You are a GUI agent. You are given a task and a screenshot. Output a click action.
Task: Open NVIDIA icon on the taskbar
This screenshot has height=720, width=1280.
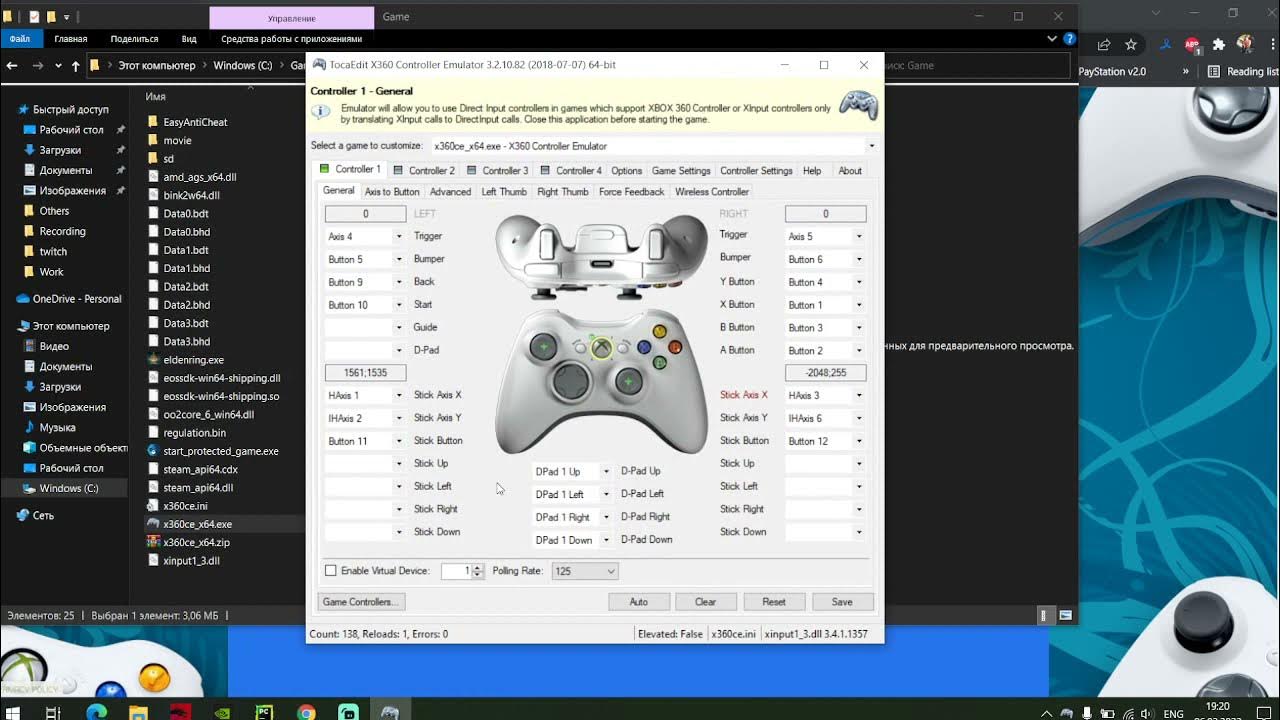[222, 713]
